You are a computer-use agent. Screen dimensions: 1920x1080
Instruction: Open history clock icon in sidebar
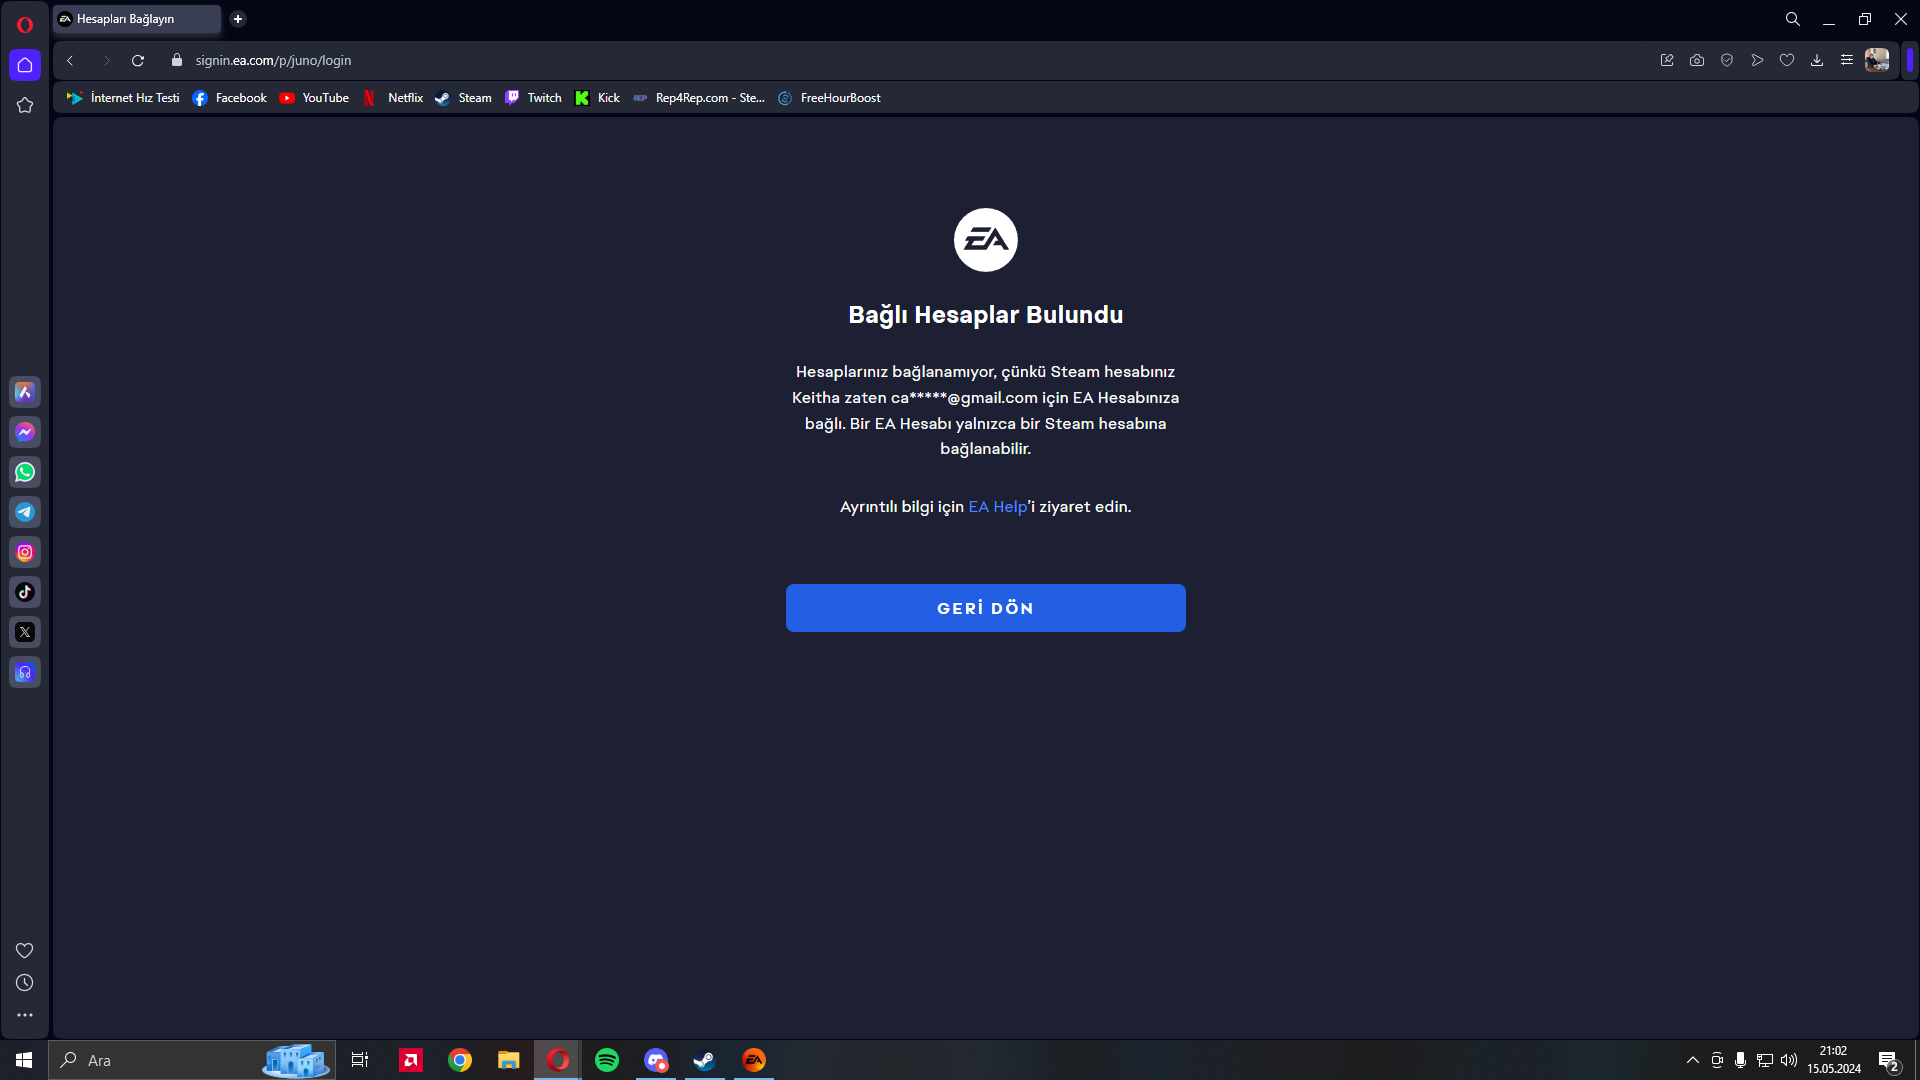(25, 983)
